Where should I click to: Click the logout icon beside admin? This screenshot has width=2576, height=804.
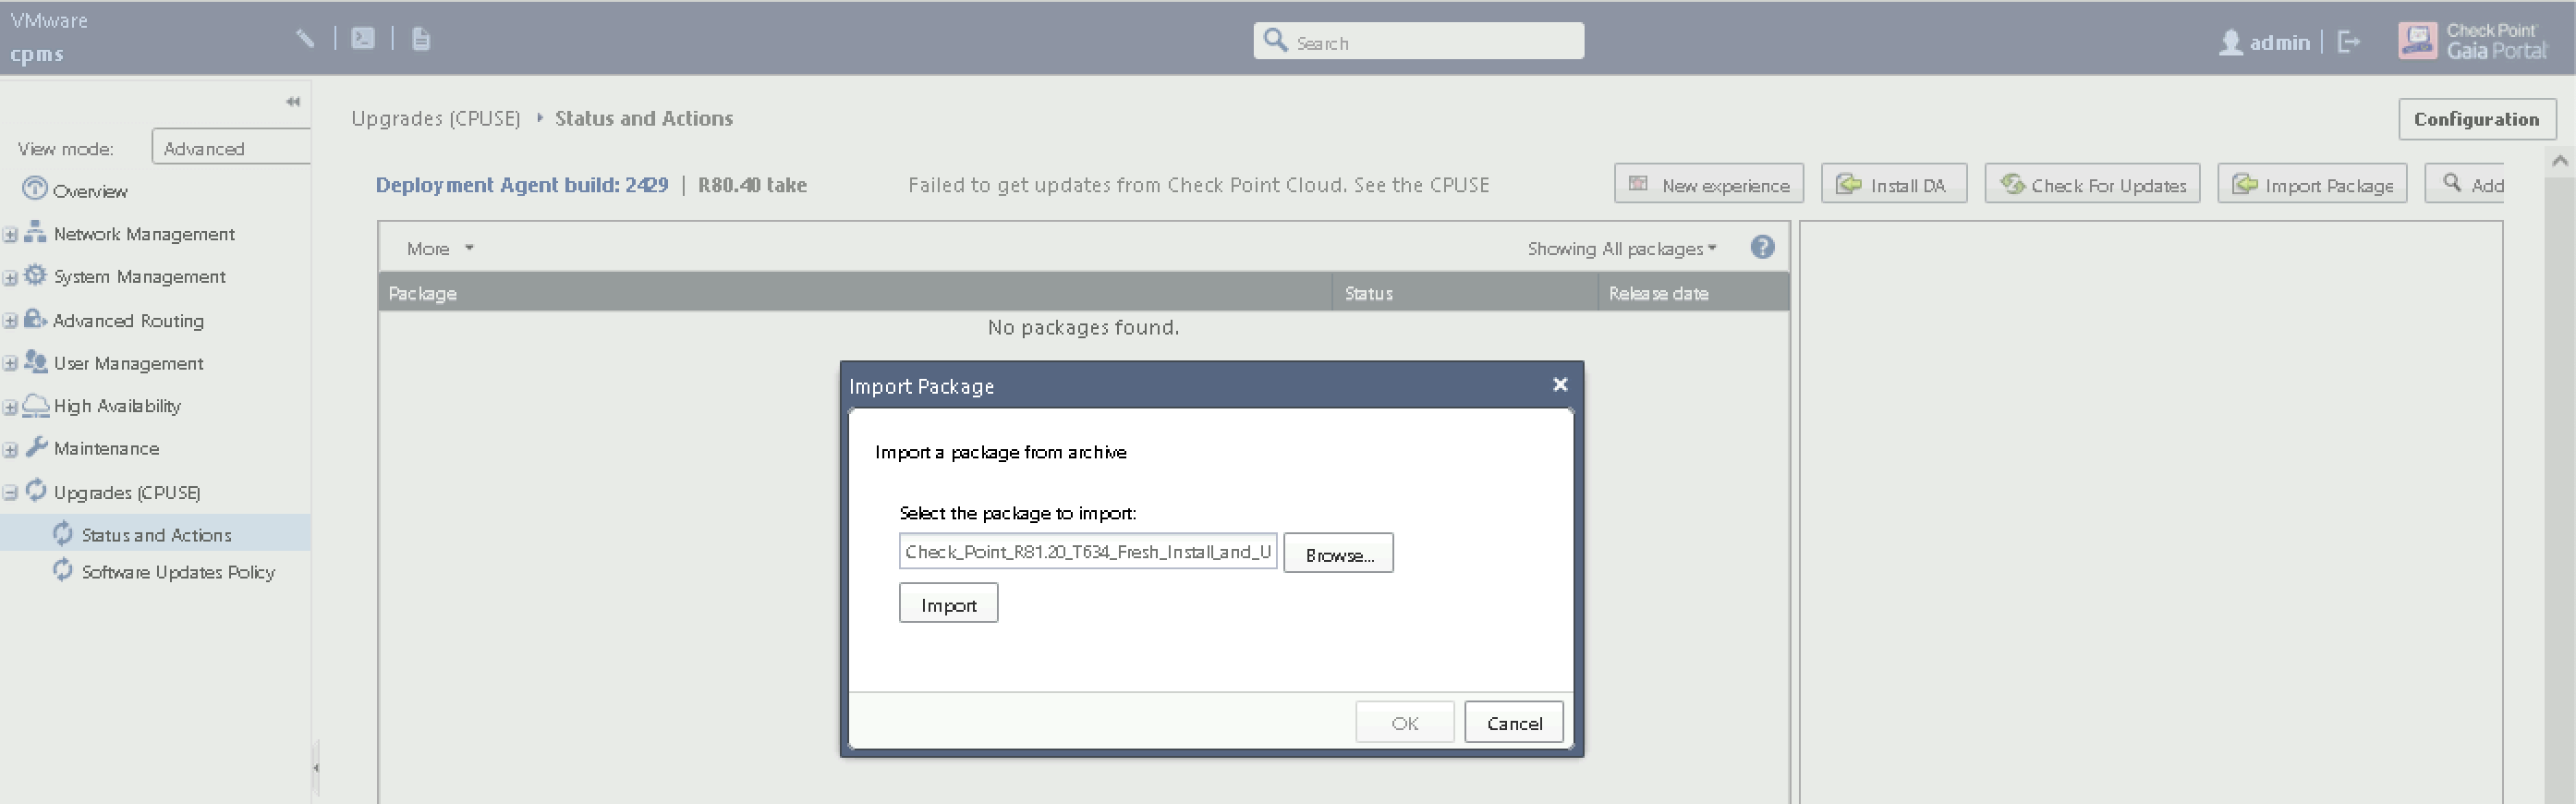tap(2349, 42)
